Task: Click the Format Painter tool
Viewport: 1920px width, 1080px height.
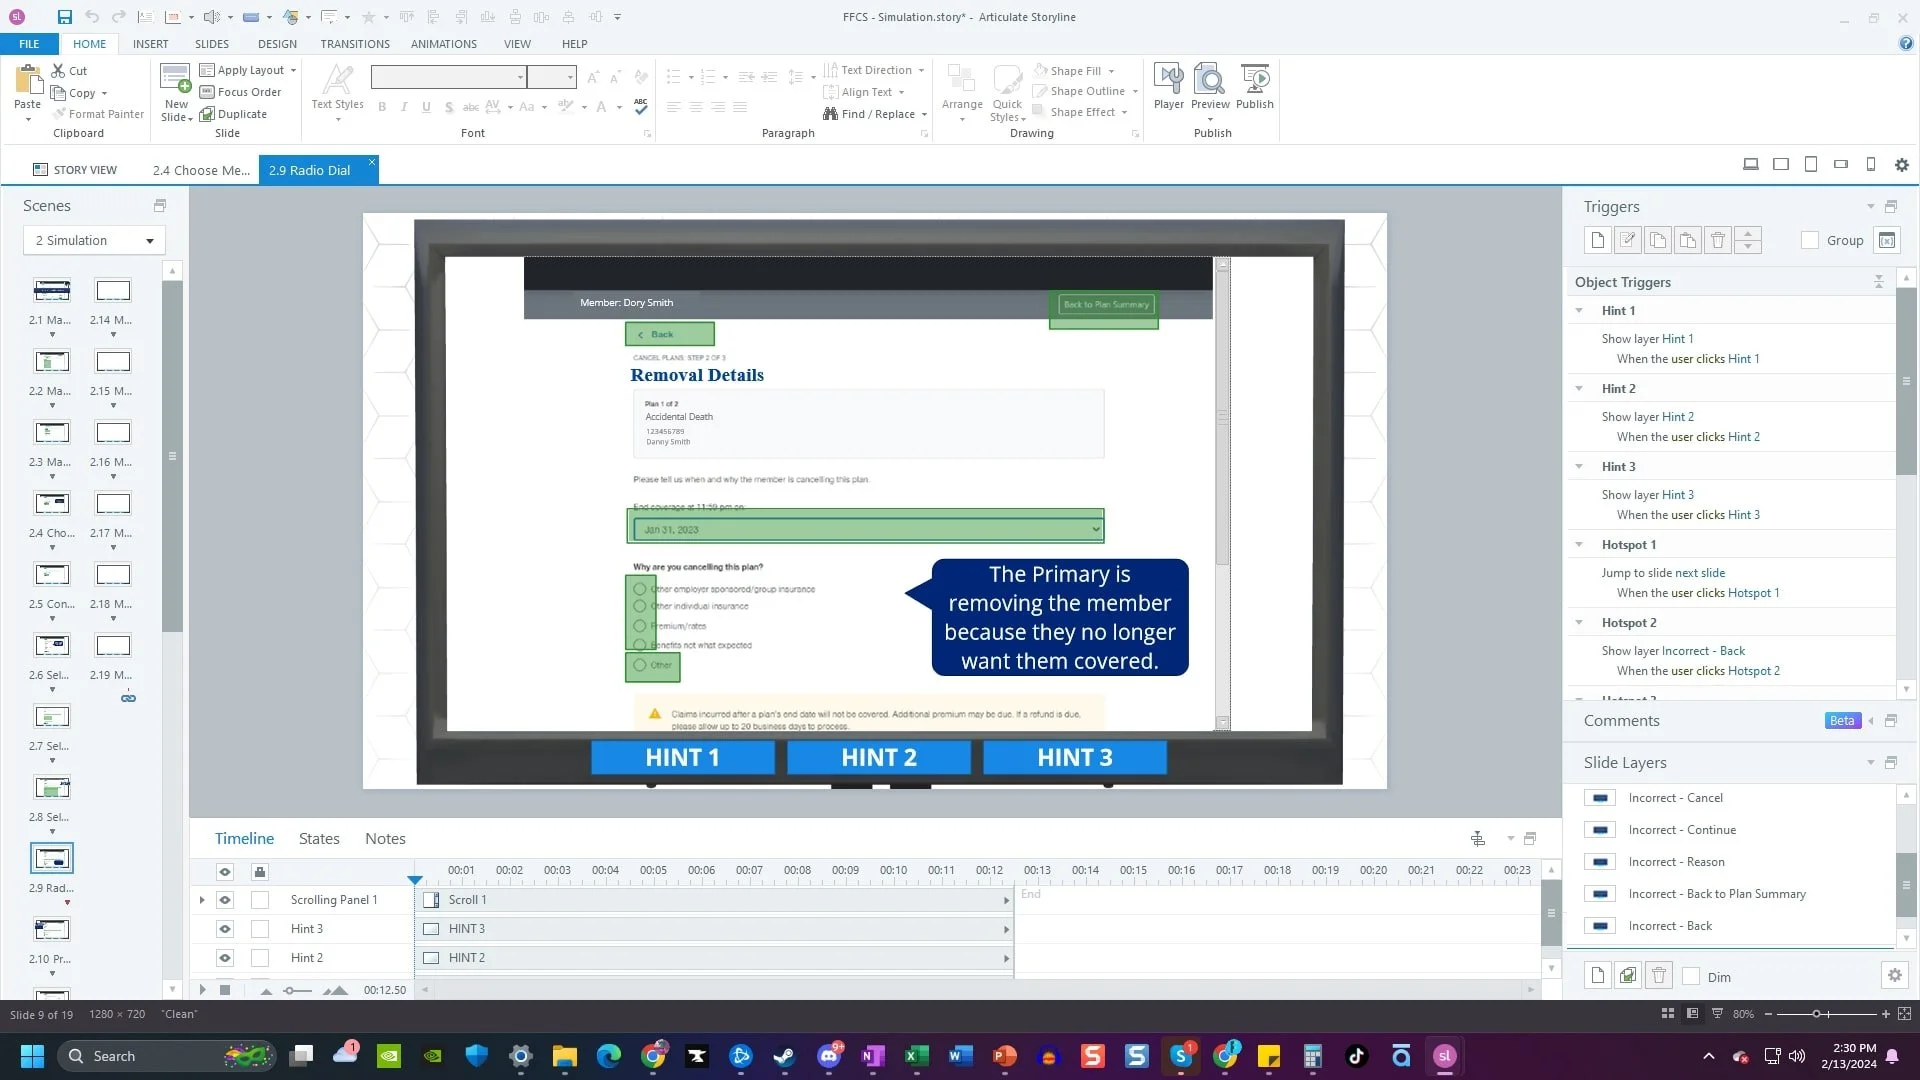Action: click(98, 114)
